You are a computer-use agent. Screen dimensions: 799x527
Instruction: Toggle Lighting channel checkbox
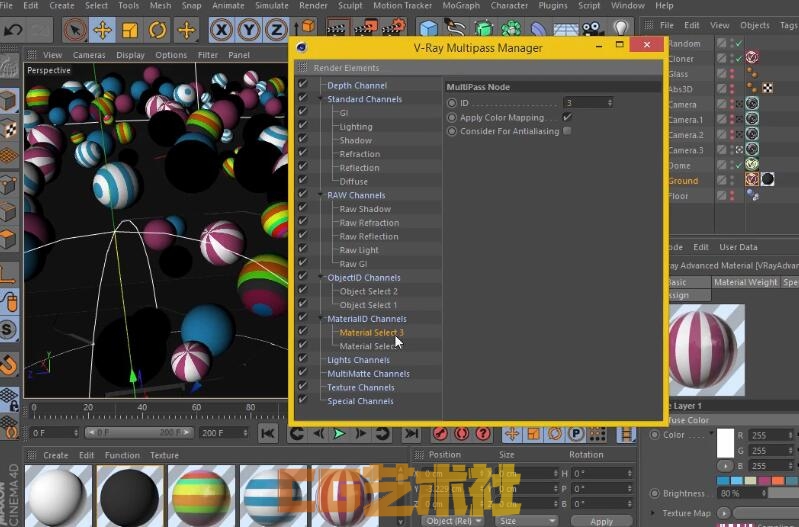pos(303,125)
